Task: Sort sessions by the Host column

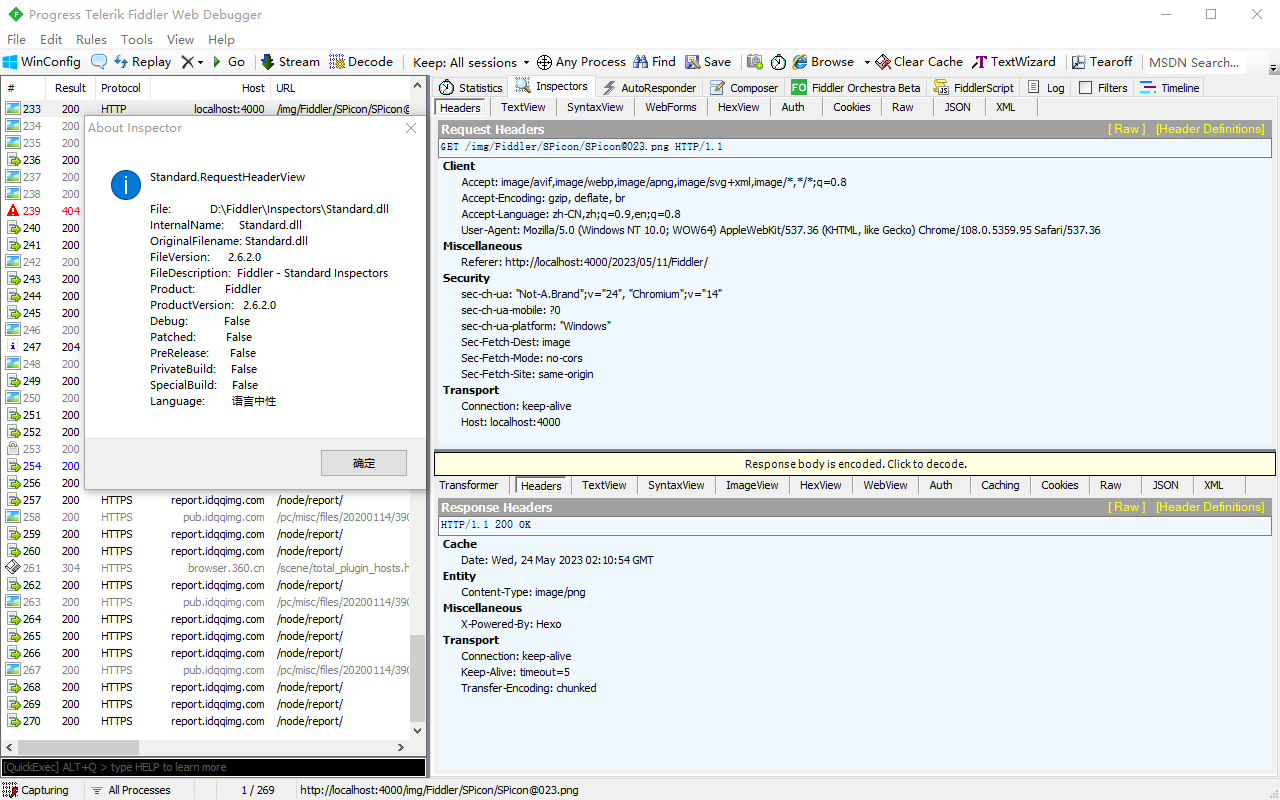Action: [210, 88]
